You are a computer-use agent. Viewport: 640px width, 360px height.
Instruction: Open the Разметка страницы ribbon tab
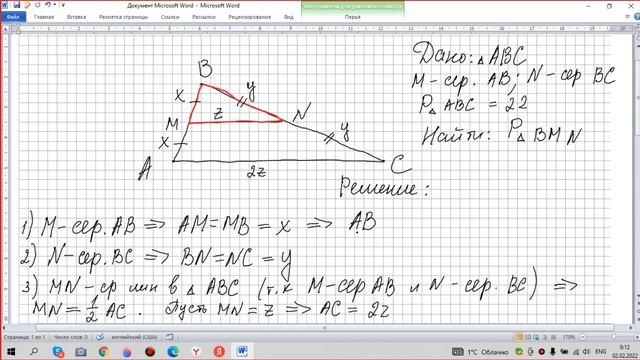pyautogui.click(x=123, y=17)
